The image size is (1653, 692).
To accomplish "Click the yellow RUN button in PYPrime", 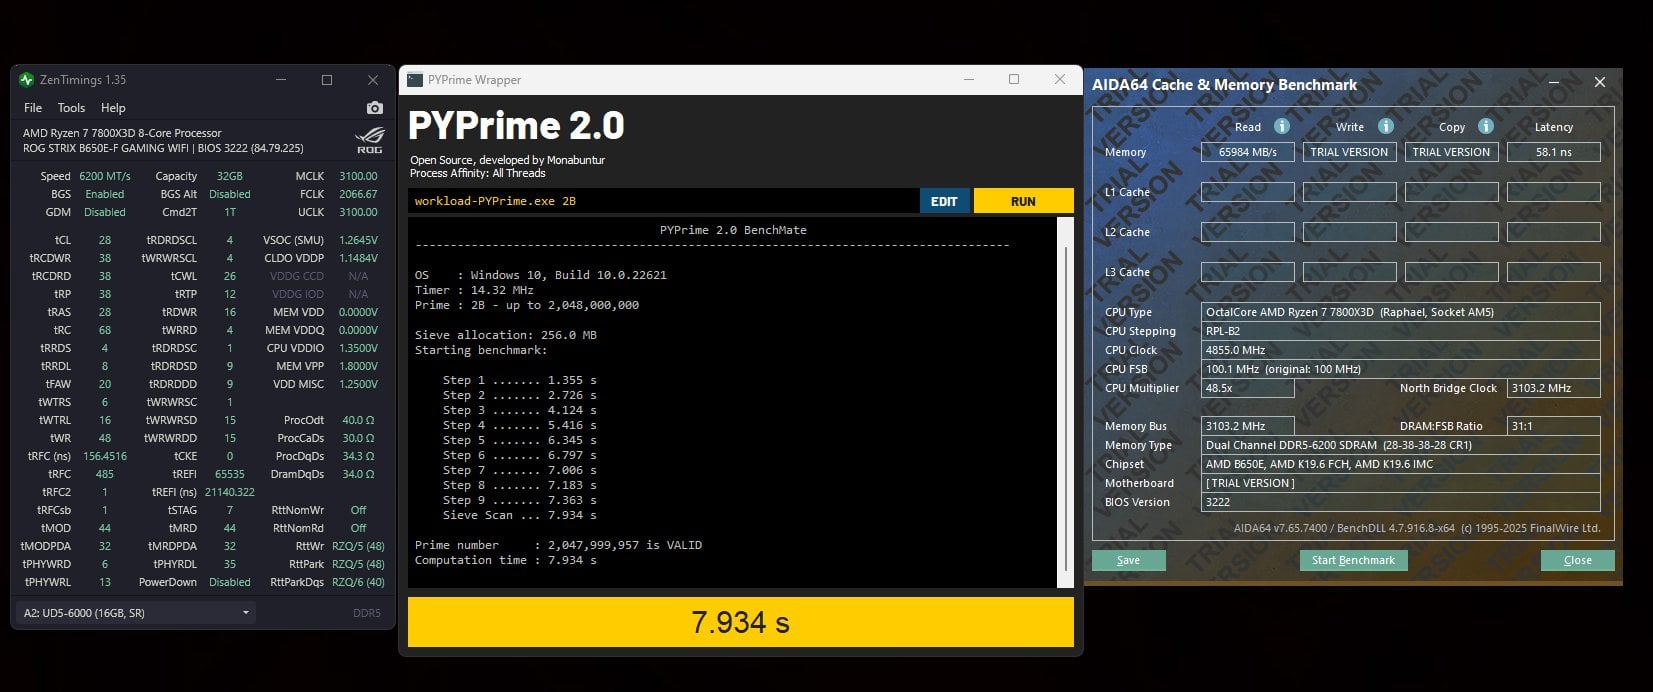I will (1023, 201).
